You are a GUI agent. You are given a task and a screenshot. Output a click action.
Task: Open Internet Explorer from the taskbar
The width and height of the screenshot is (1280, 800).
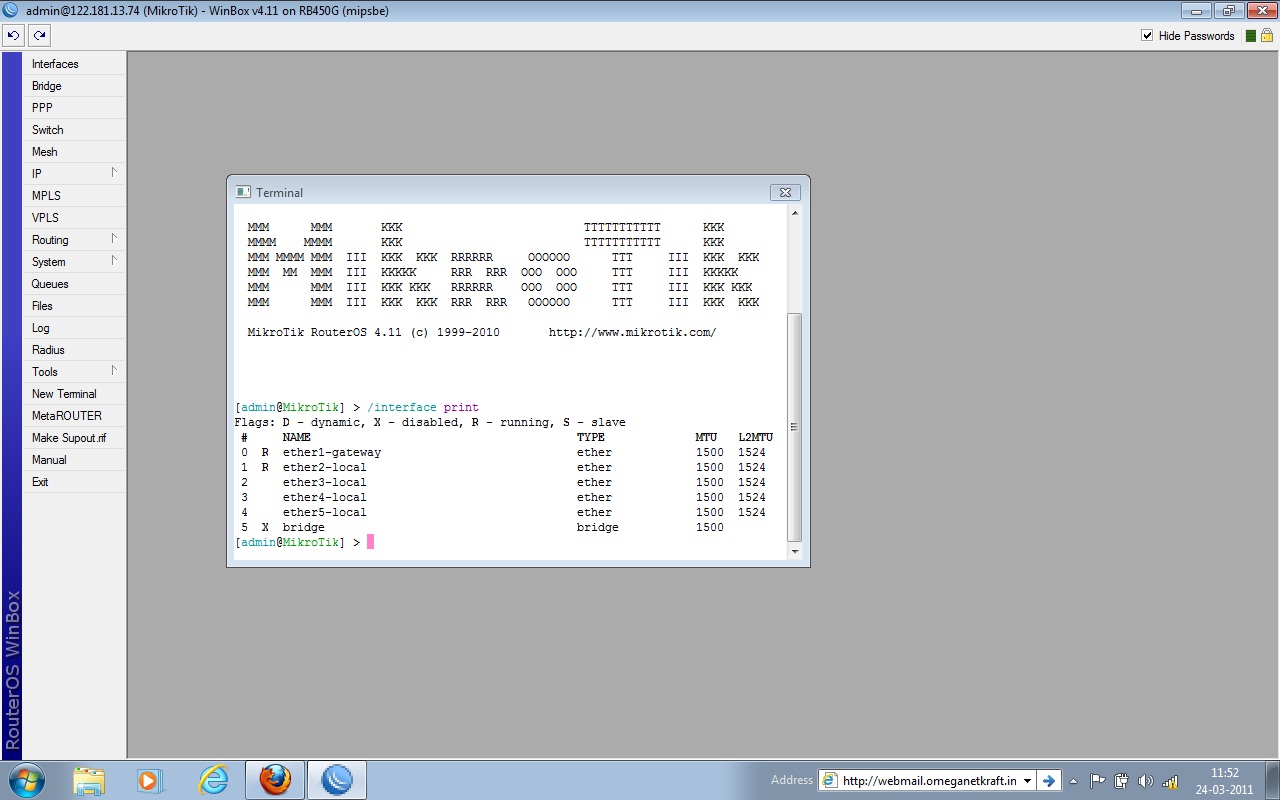(213, 780)
